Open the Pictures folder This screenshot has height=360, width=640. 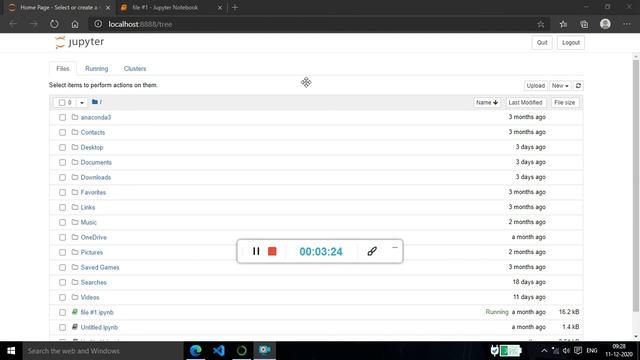(x=92, y=253)
